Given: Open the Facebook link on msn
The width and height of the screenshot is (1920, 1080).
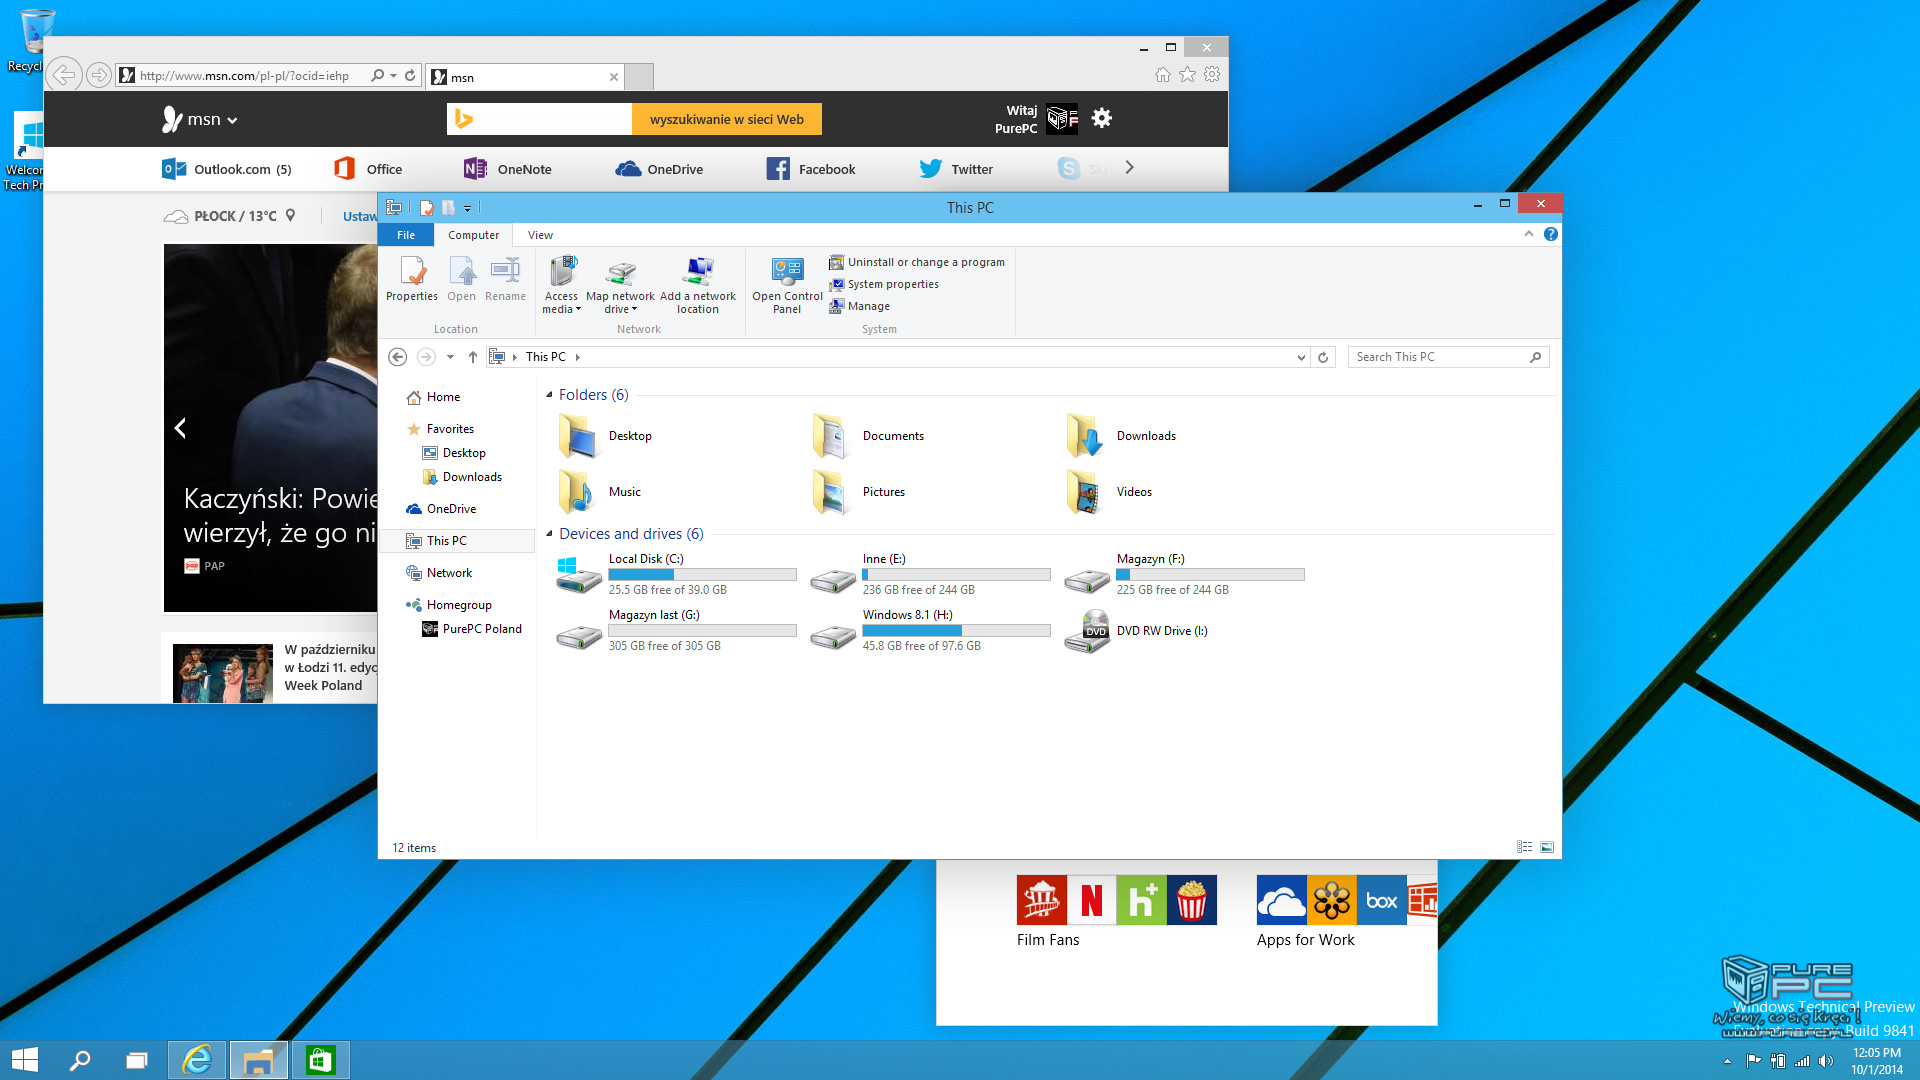Looking at the screenshot, I should coord(811,169).
